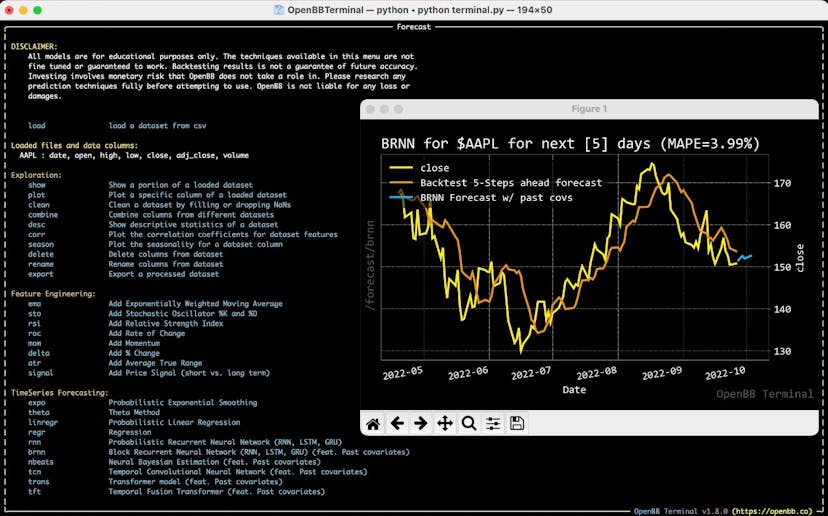
Task: Click the 'sto' feature engineering command
Action: coord(35,314)
